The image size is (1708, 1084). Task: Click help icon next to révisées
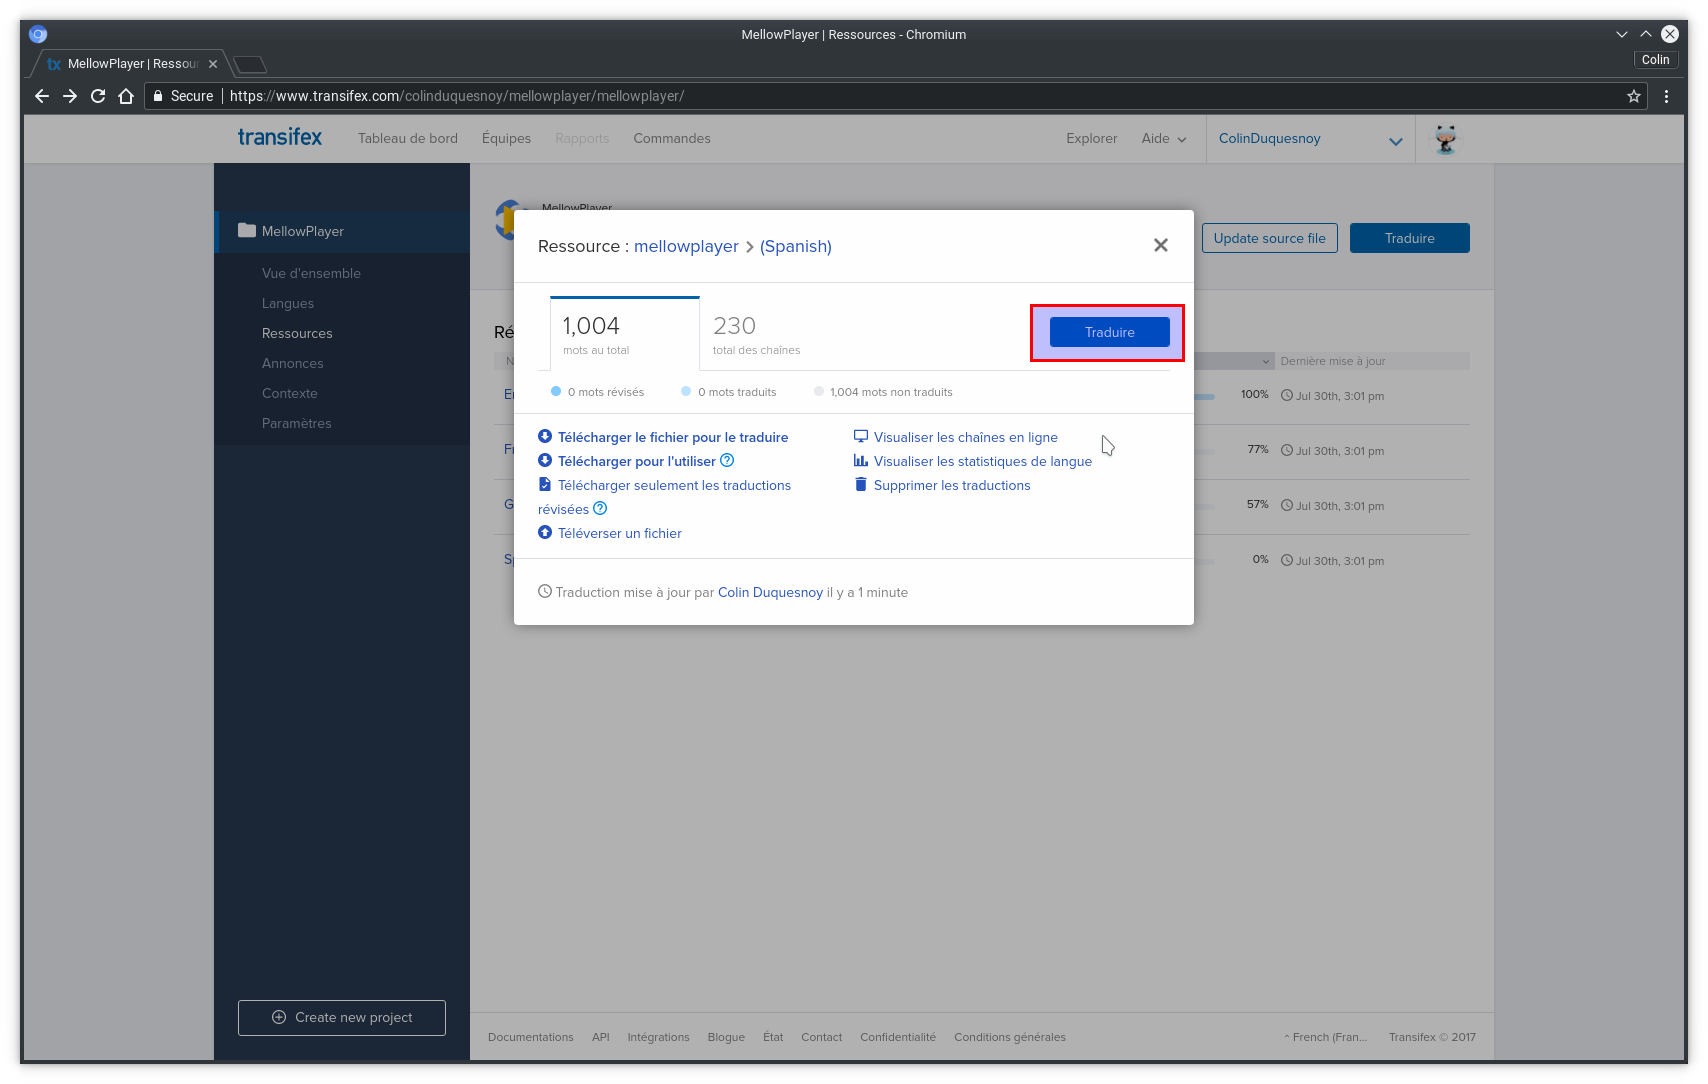click(600, 508)
